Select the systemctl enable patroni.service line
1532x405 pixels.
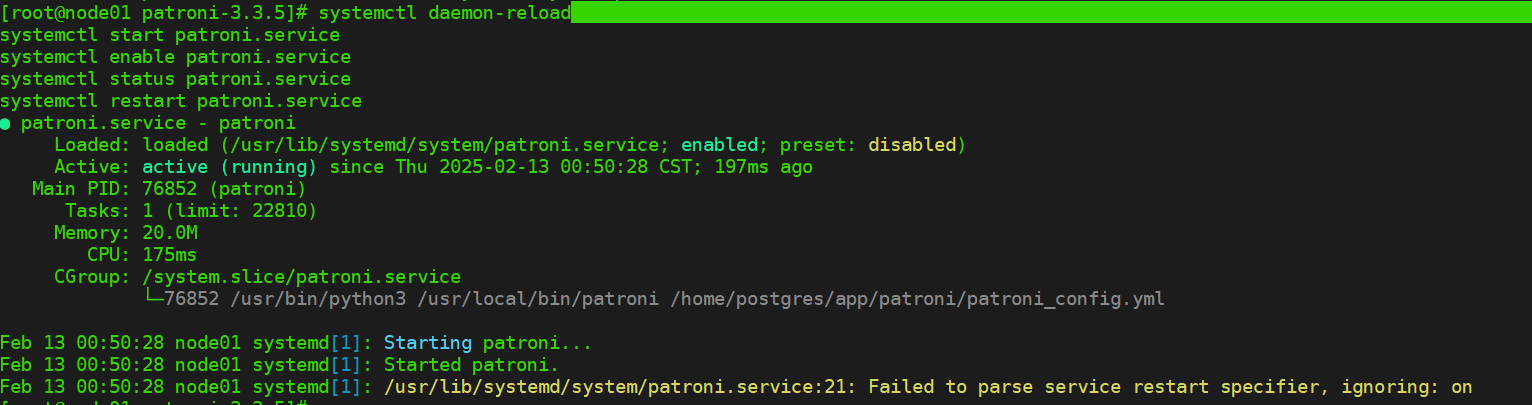tap(175, 57)
